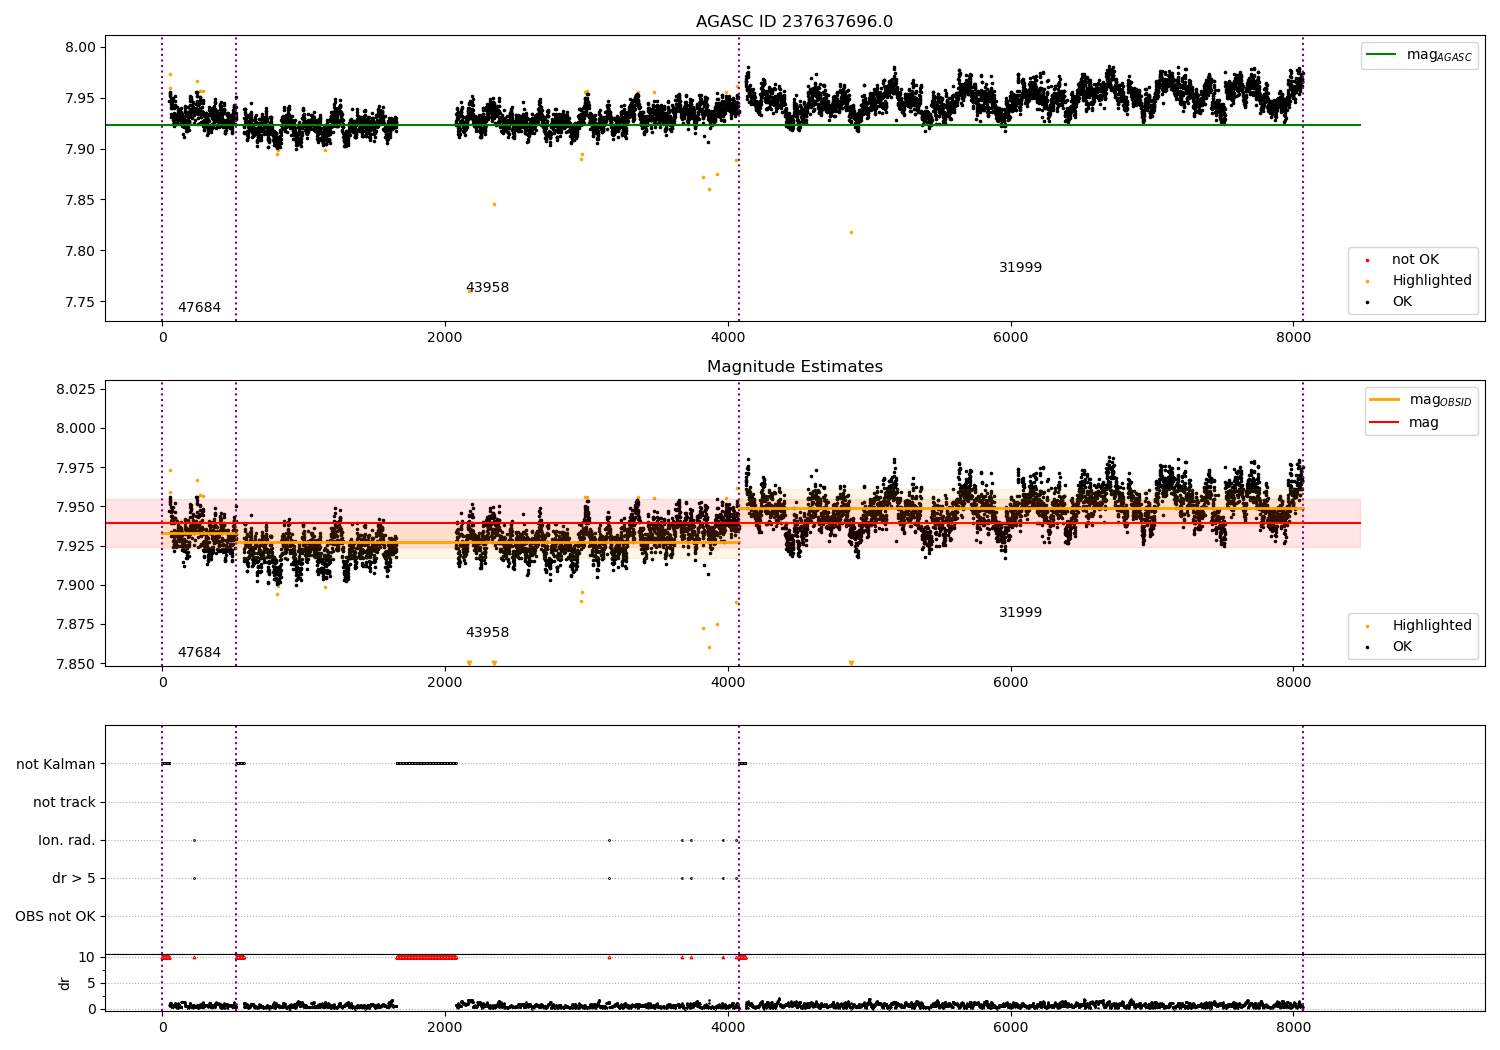Select the "OBS not OK" axis label
Screen dimensions: 1500x1050
click(x=55, y=917)
